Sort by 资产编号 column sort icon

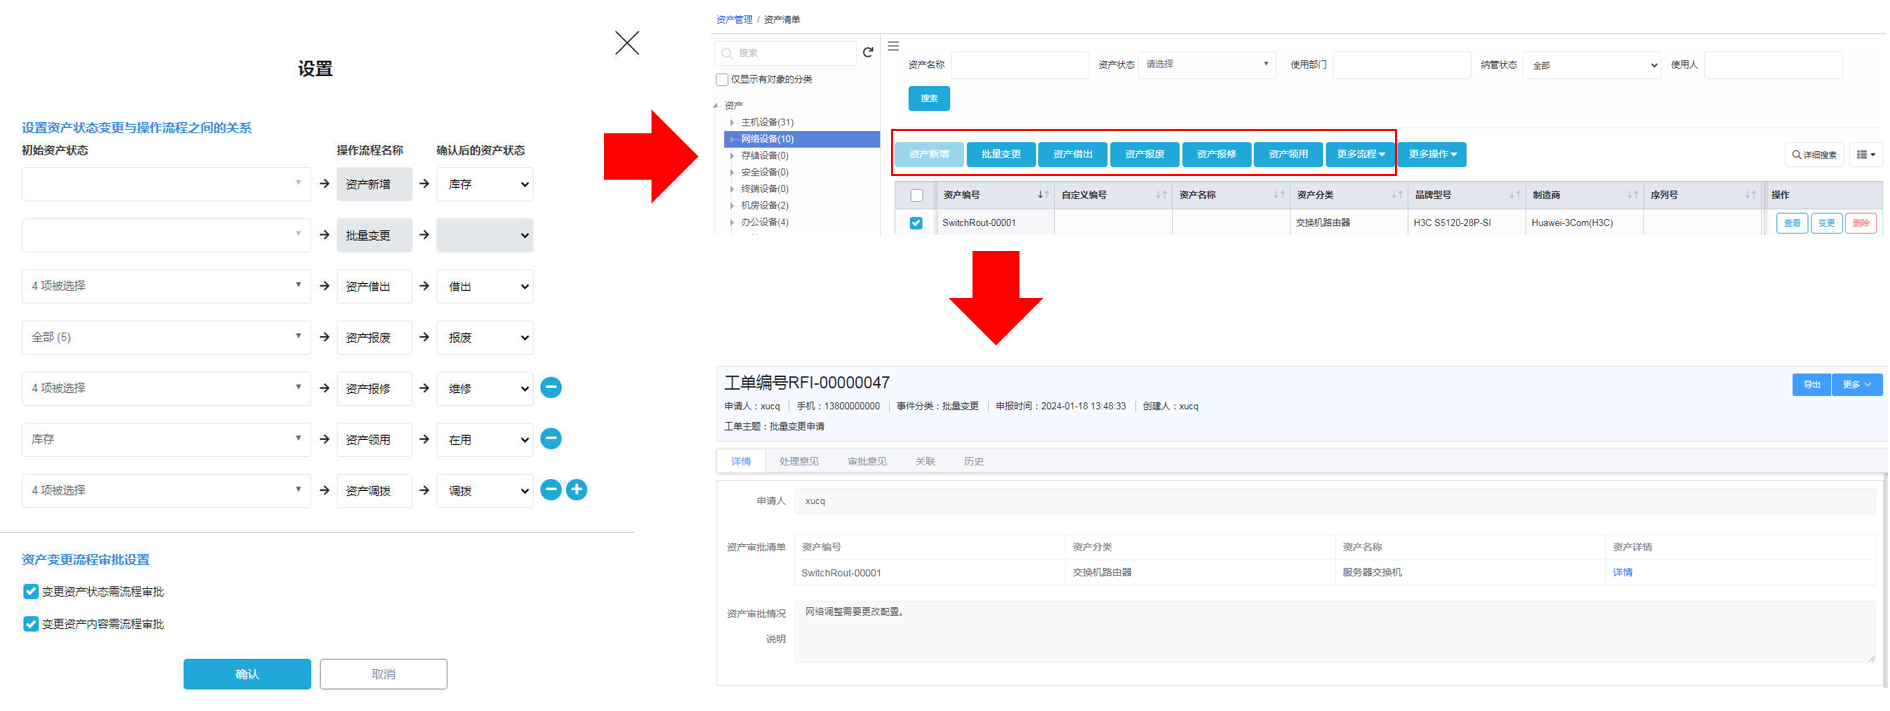coord(1042,195)
